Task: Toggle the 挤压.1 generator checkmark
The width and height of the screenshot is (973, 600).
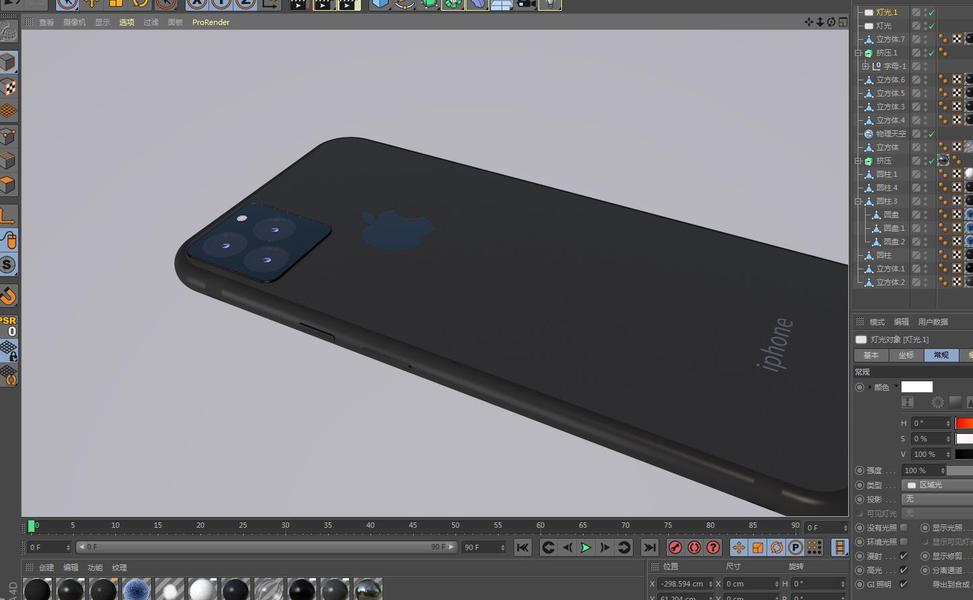Action: point(932,53)
